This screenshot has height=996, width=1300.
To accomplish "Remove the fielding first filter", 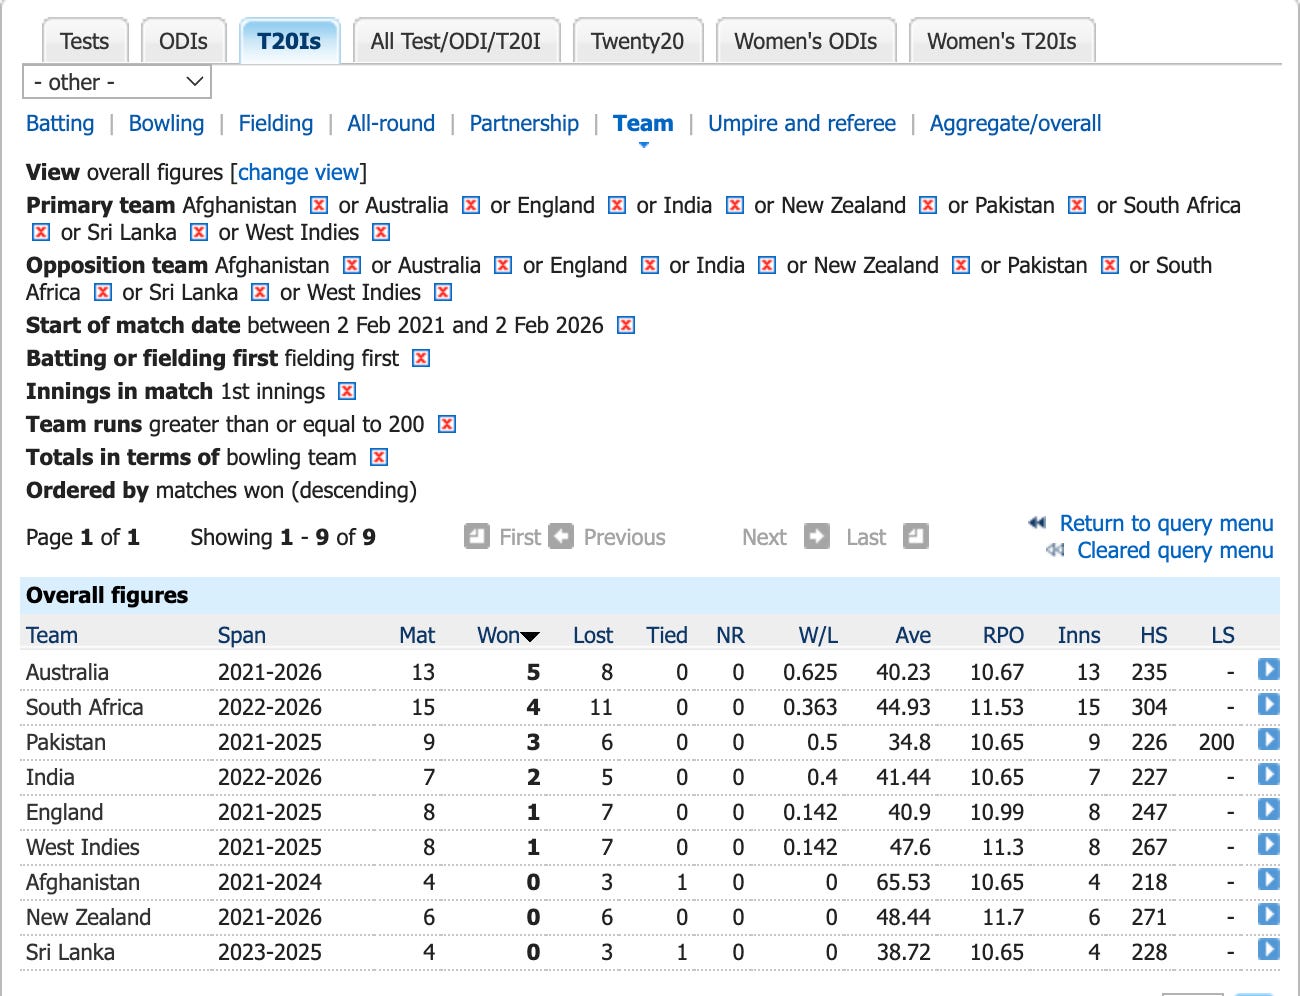I will coord(421,358).
